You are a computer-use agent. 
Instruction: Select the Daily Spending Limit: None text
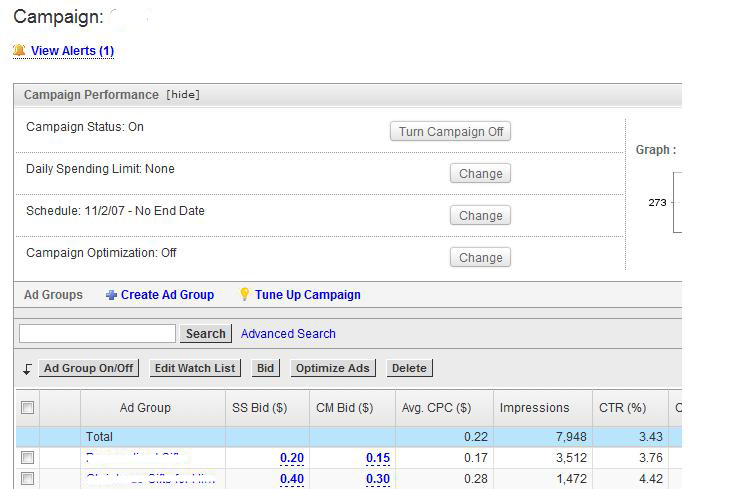100,169
